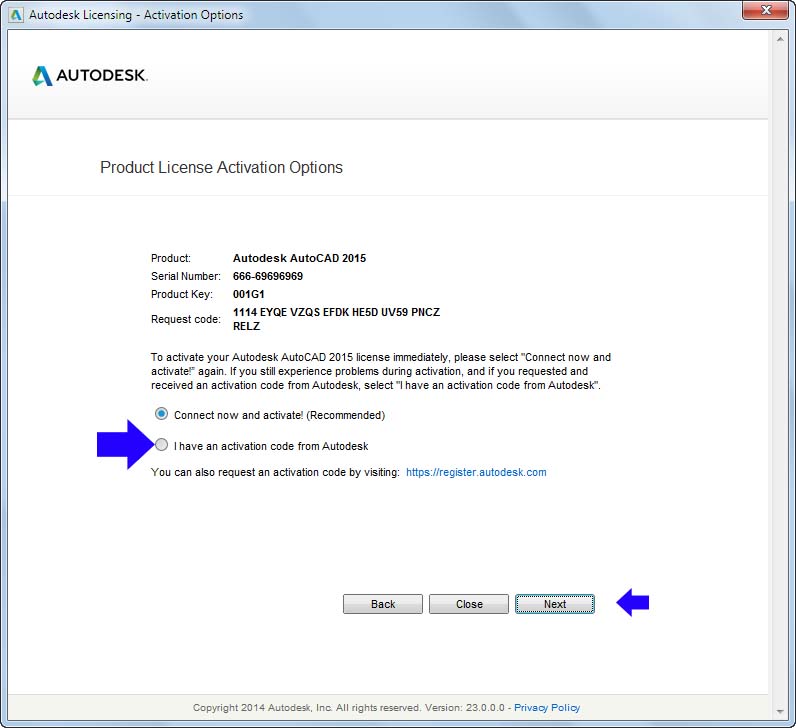This screenshot has width=796, height=728.
Task: Open the Privacy Policy link
Action: [547, 707]
